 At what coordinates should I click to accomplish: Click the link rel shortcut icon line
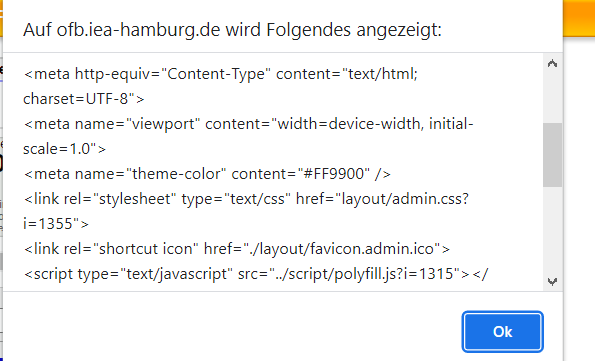point(237,249)
